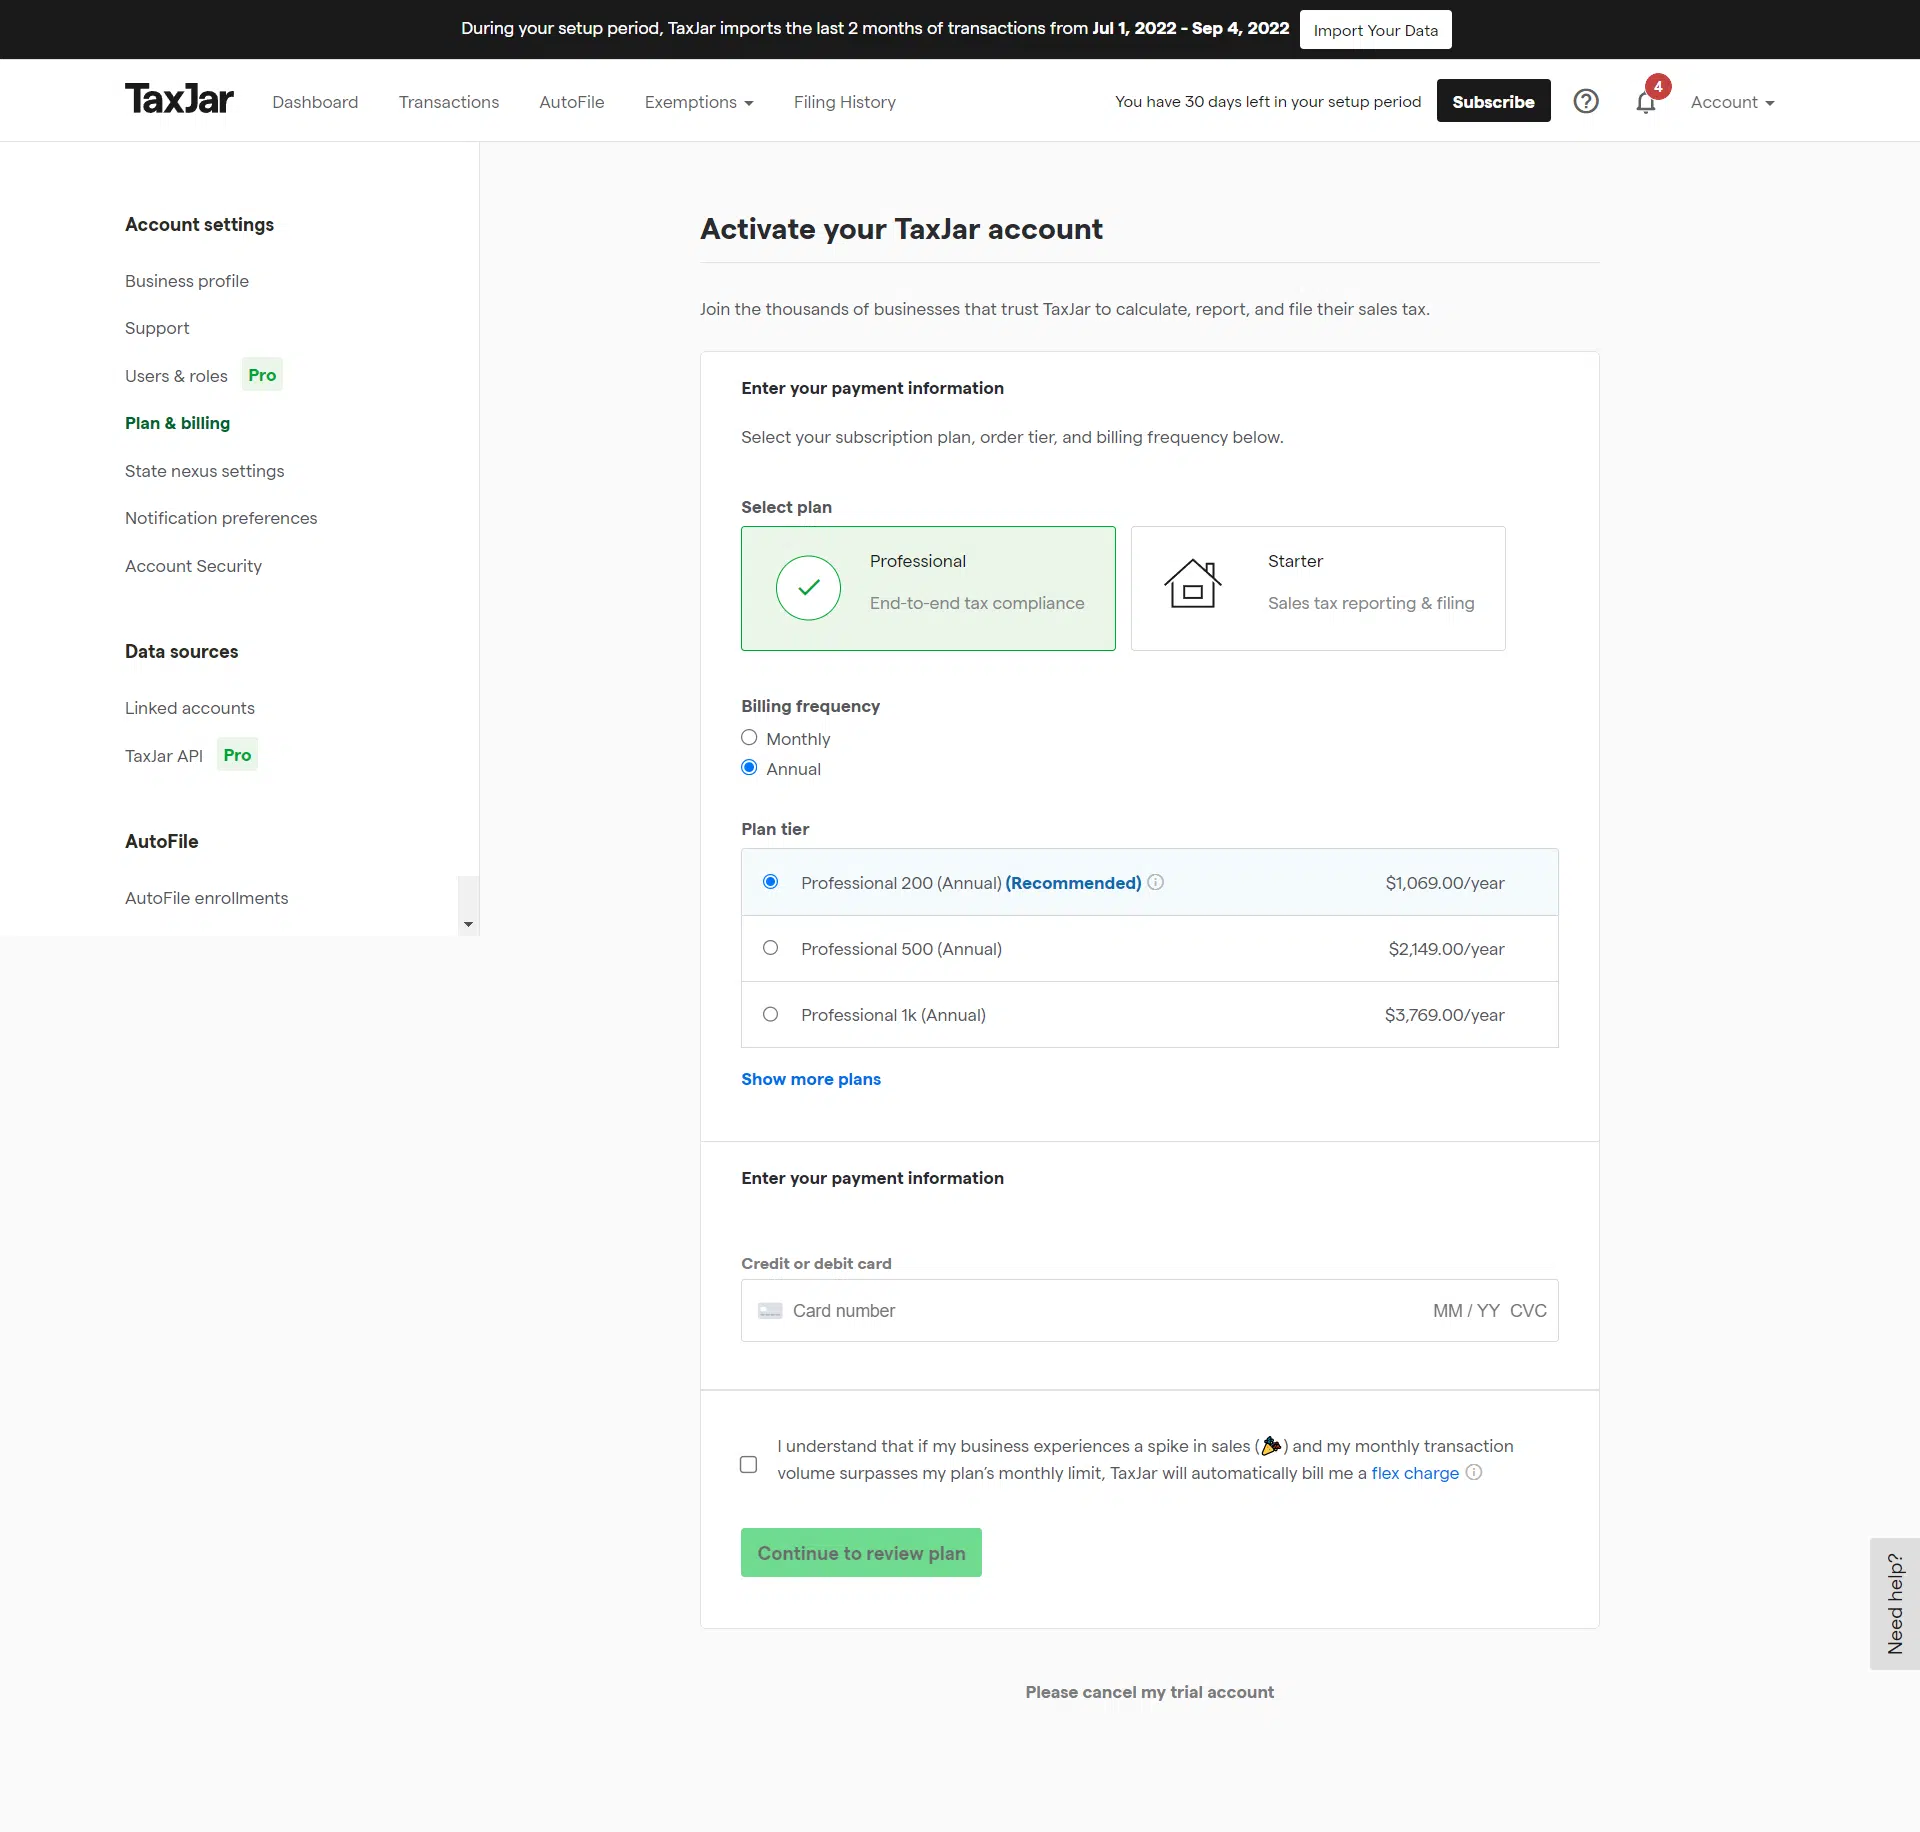Click the Subscribe button

click(x=1493, y=101)
